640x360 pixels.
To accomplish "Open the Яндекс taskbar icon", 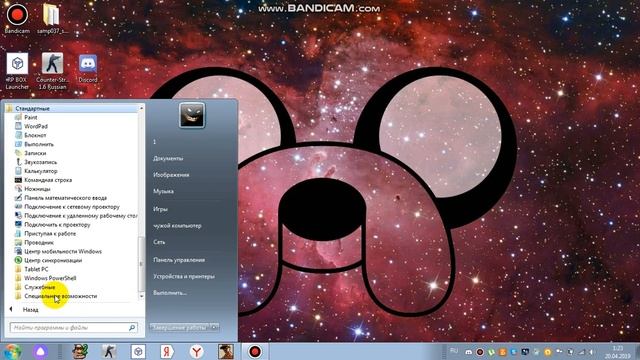I will click(x=167, y=351).
